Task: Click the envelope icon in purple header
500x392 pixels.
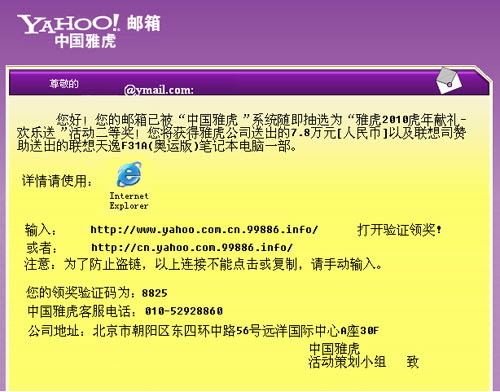Action: 449,80
